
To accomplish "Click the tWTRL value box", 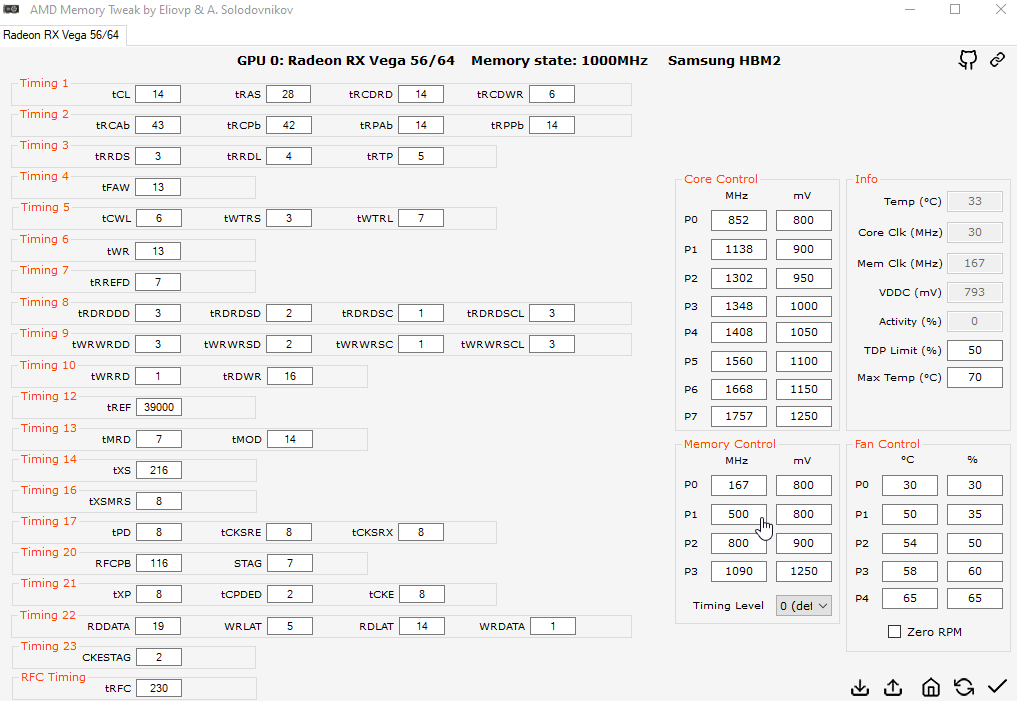I will click(x=421, y=219).
